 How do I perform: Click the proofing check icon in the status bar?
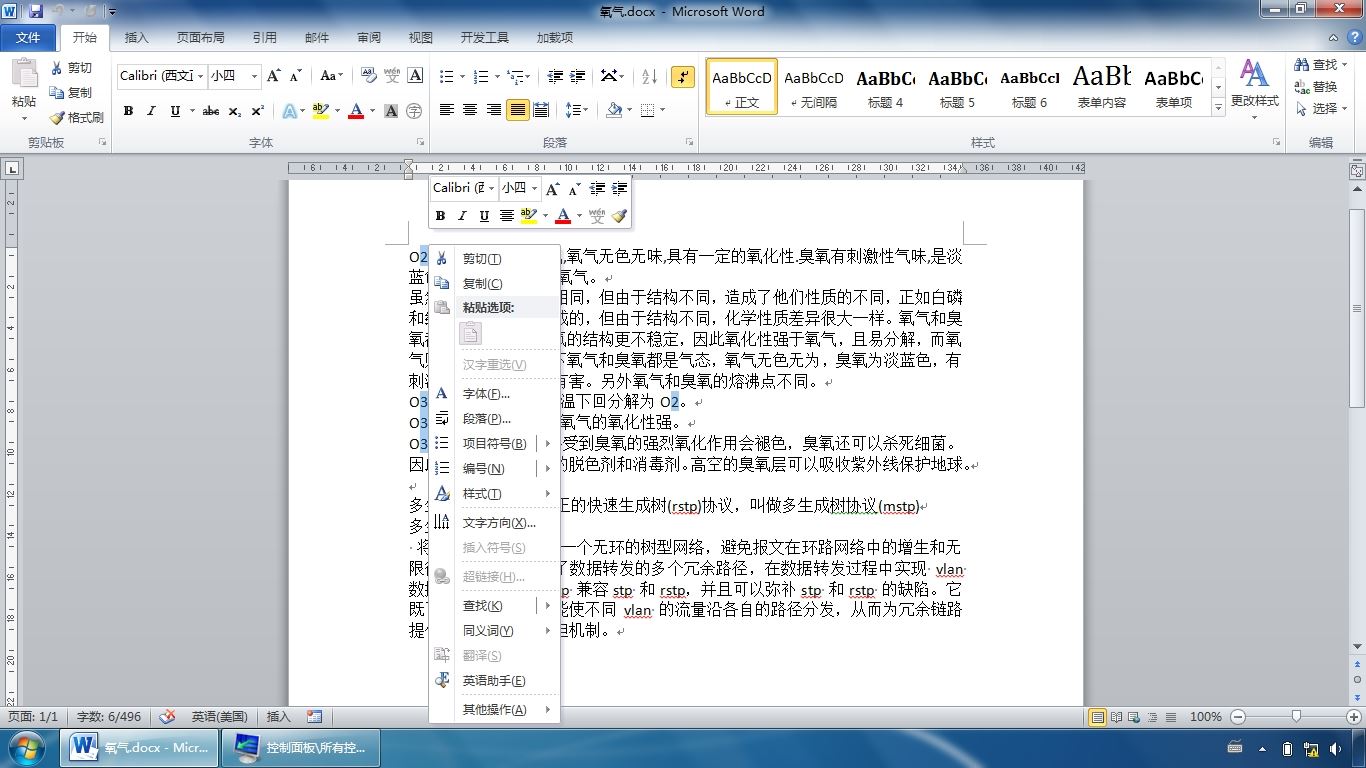click(167, 716)
